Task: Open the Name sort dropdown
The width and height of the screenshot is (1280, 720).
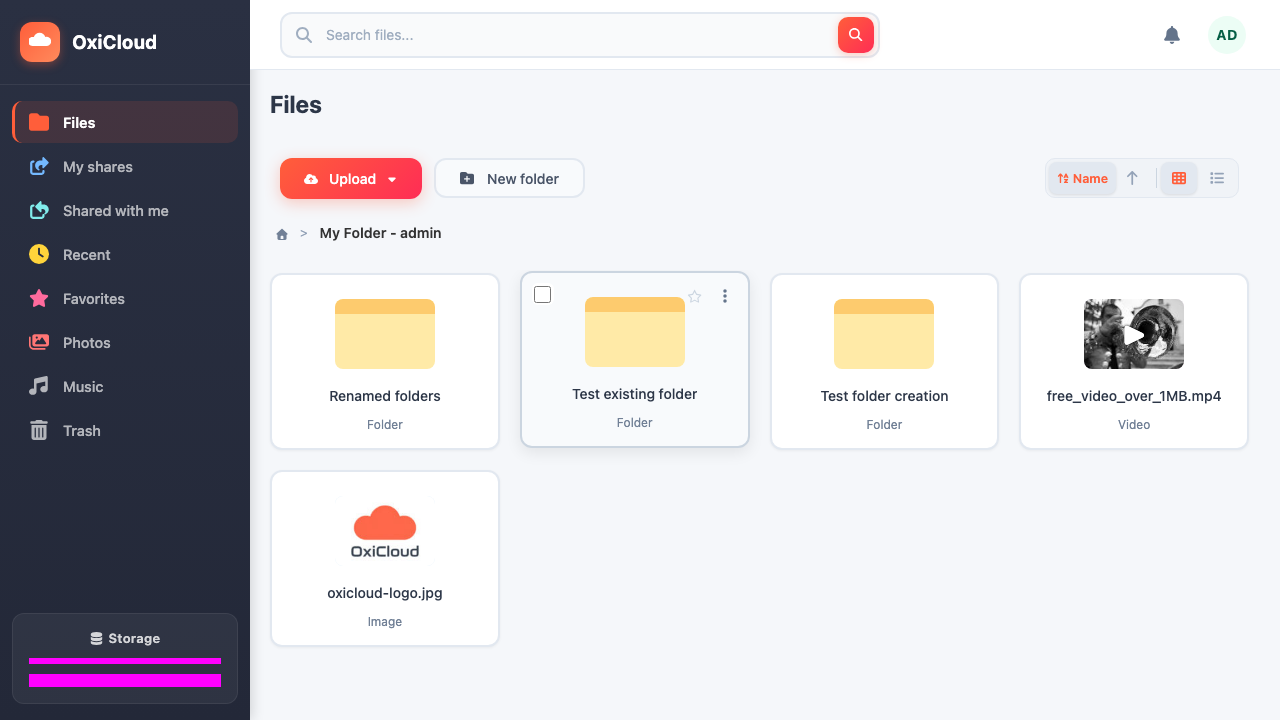Action: click(x=1083, y=179)
